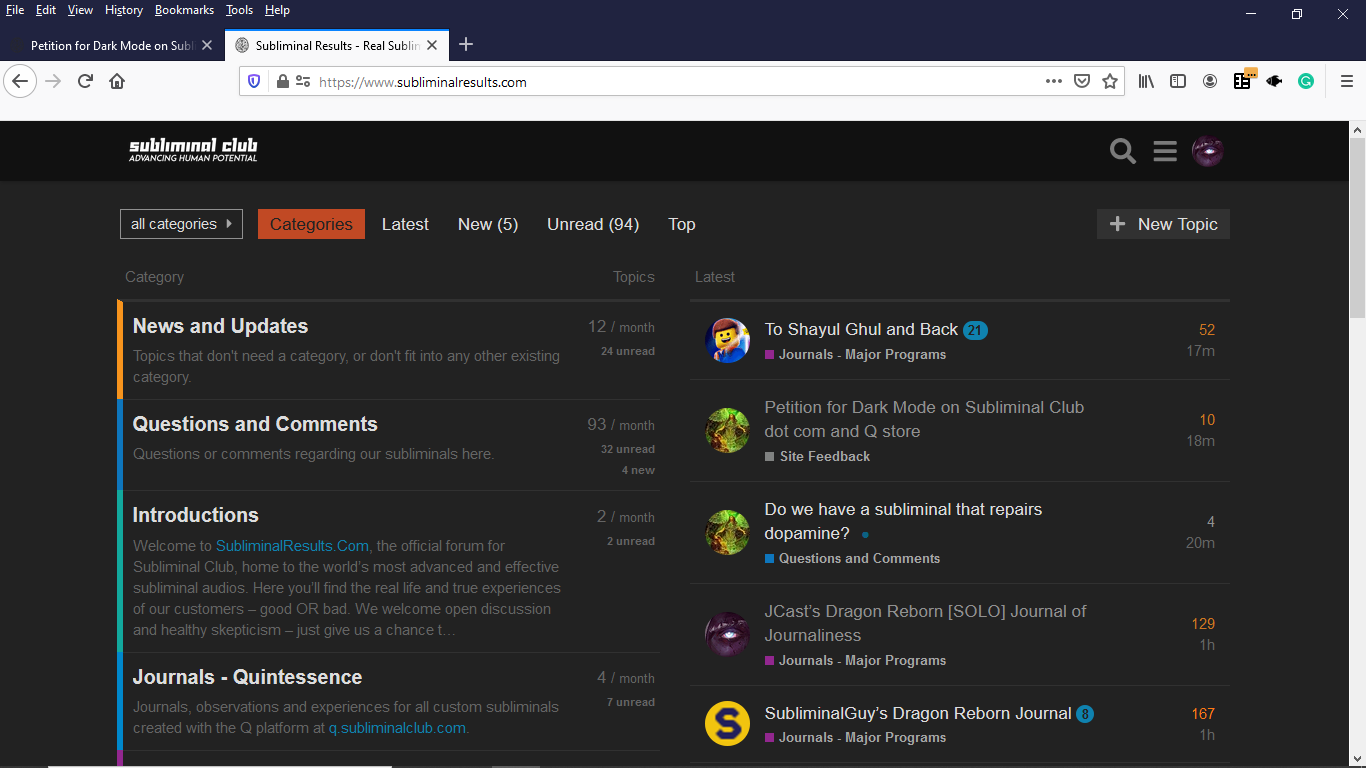Open the Library bookshelf icon

(1146, 81)
